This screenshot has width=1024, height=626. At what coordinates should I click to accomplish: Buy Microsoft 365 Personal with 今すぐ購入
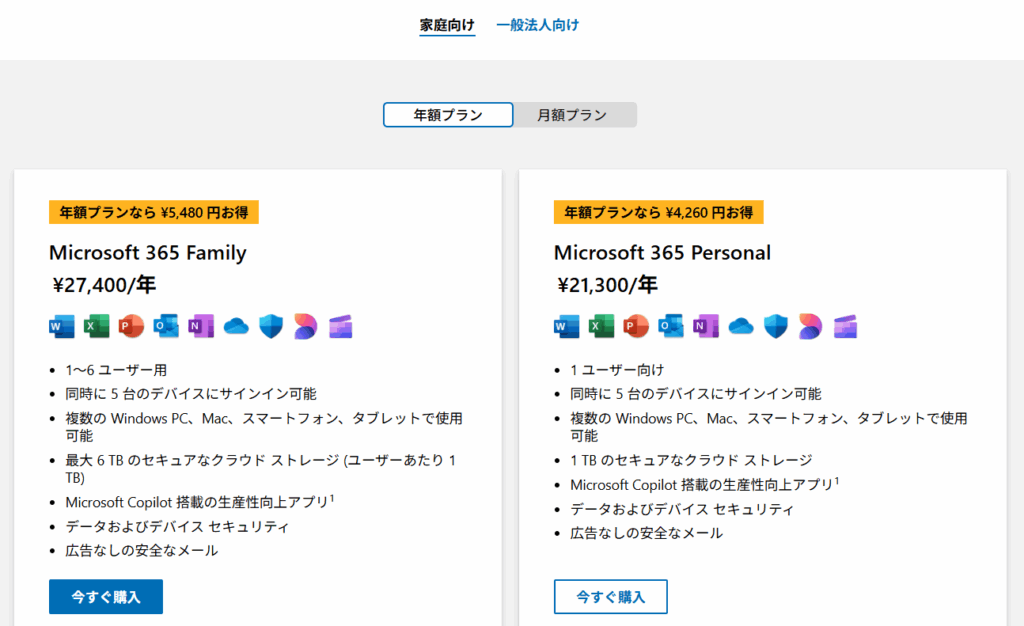click(x=611, y=597)
